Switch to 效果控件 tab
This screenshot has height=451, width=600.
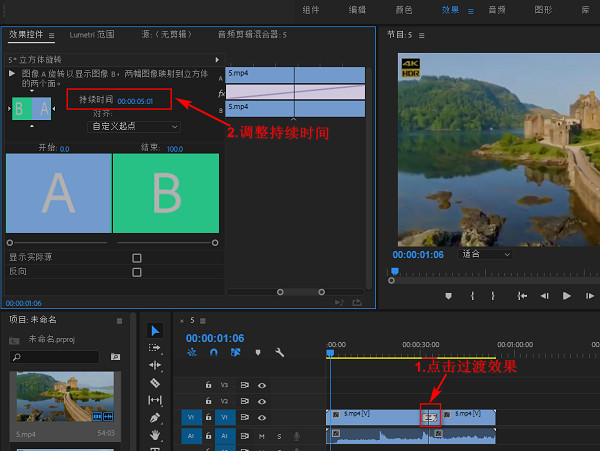[x=26, y=34]
